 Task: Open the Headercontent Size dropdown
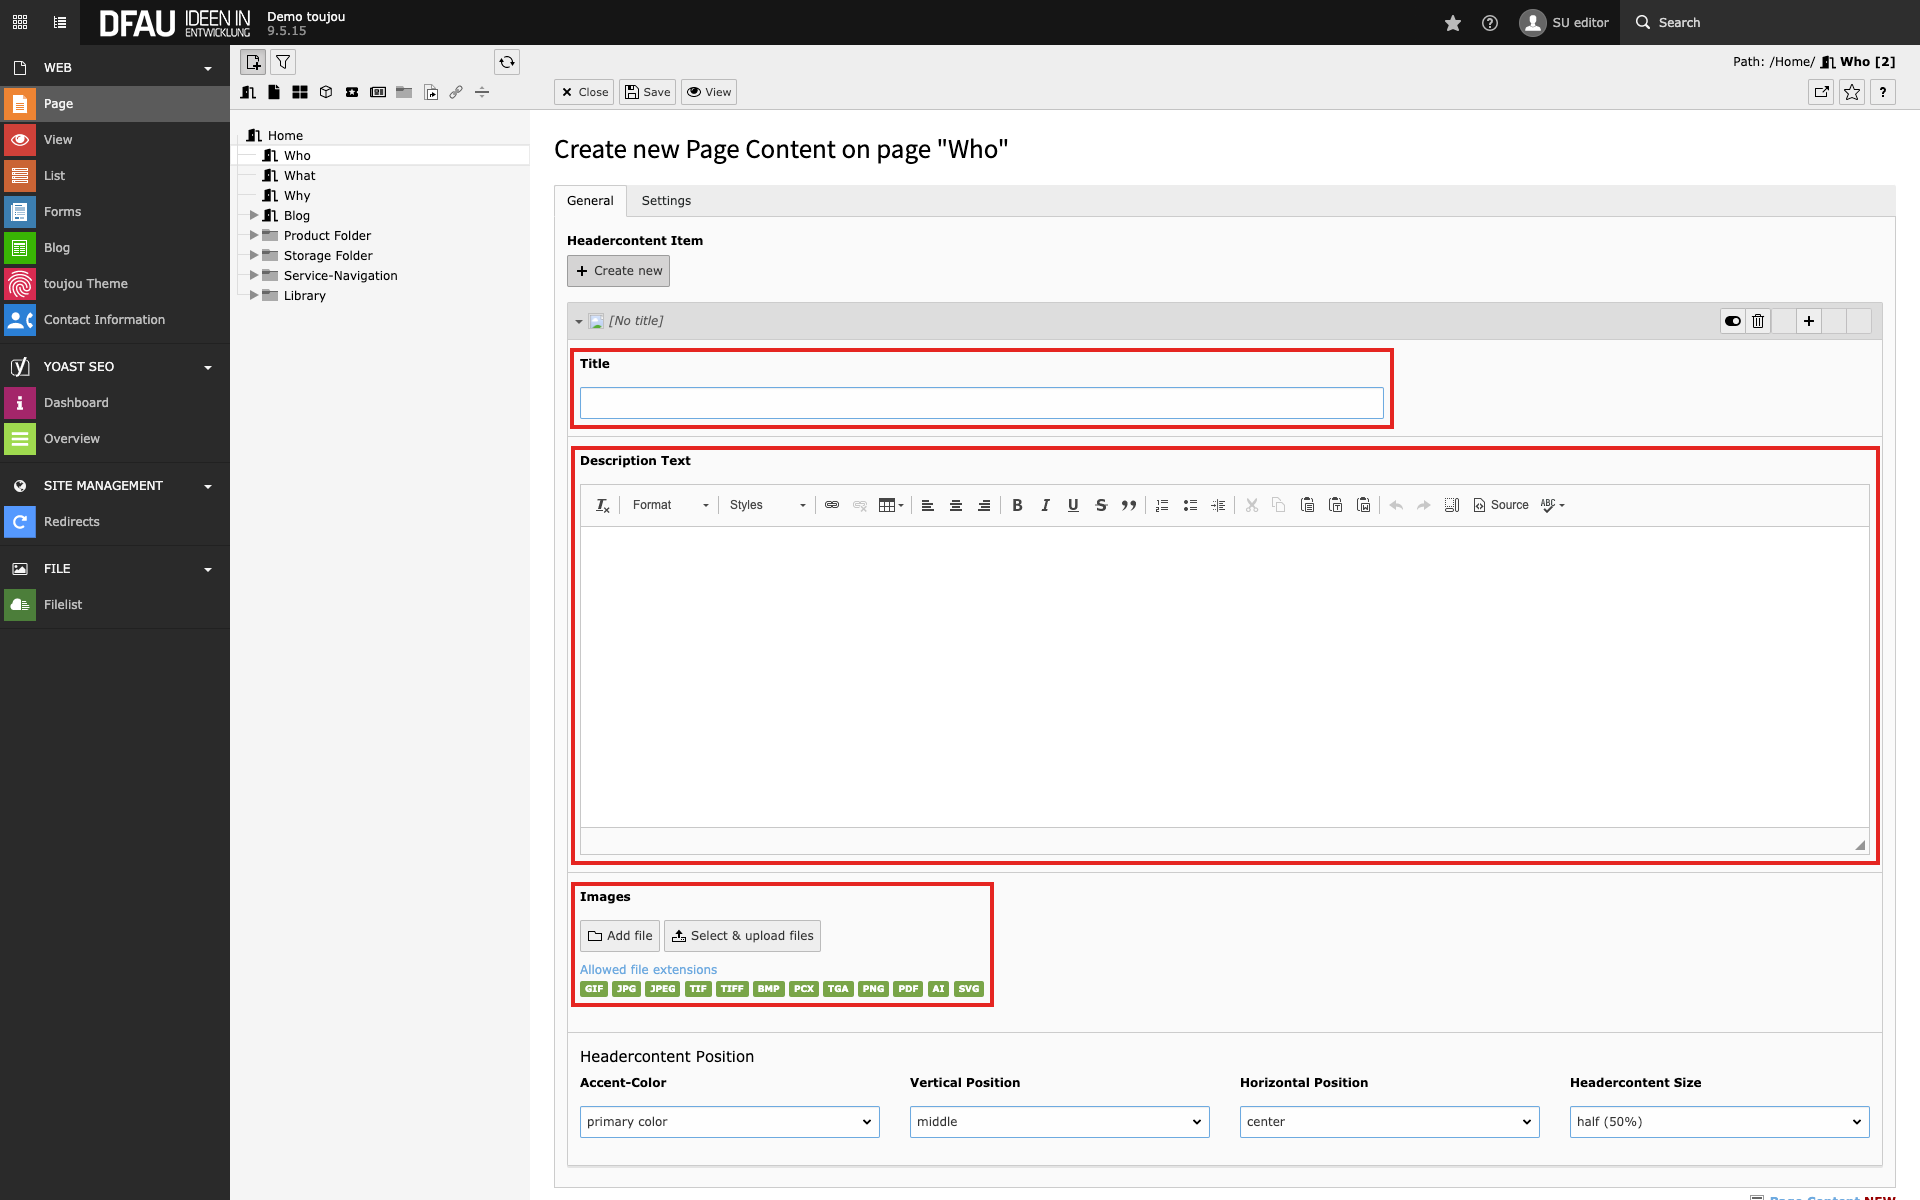(1718, 1121)
